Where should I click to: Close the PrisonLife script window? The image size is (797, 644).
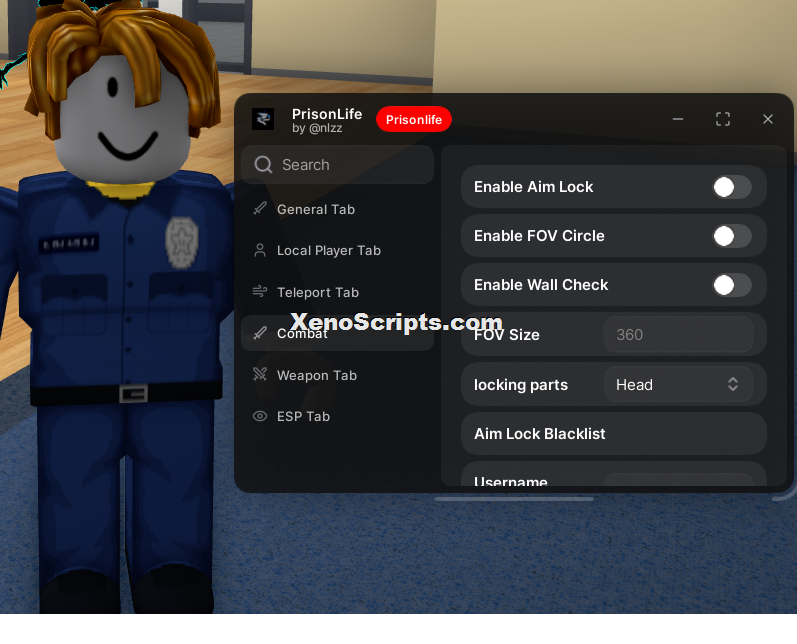click(x=768, y=119)
